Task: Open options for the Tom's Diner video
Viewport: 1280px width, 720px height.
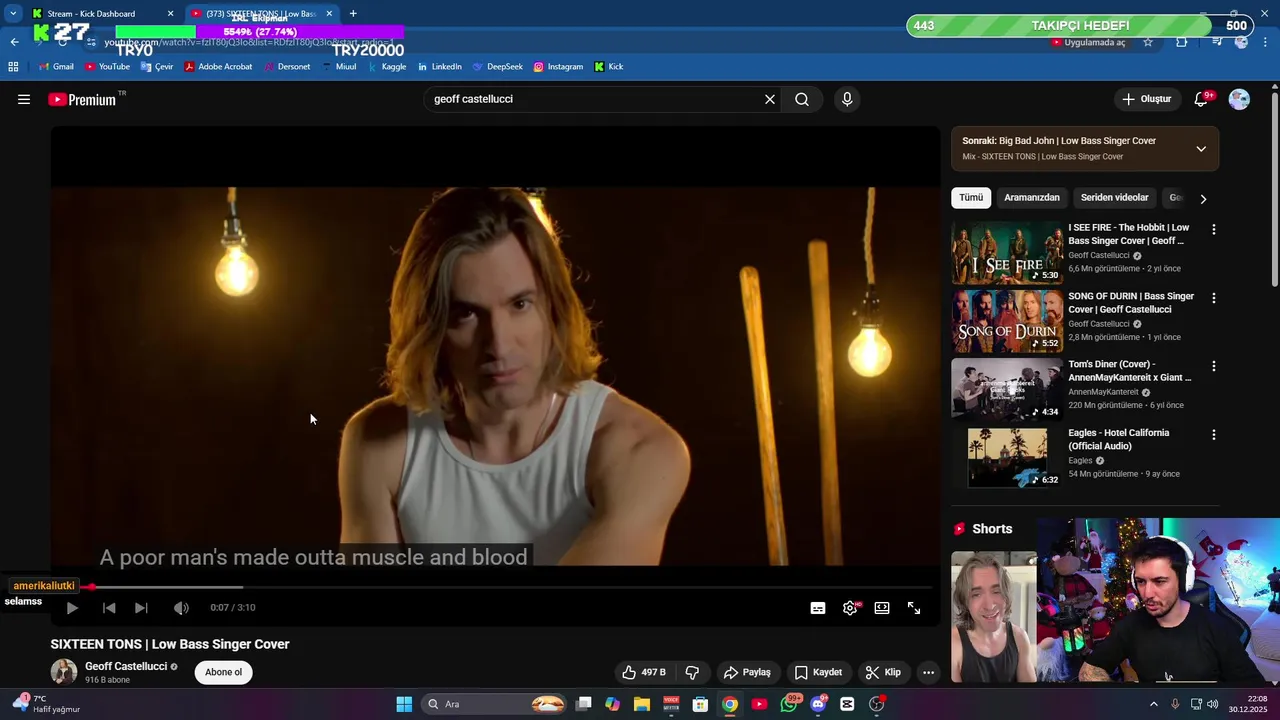Action: click(1214, 366)
